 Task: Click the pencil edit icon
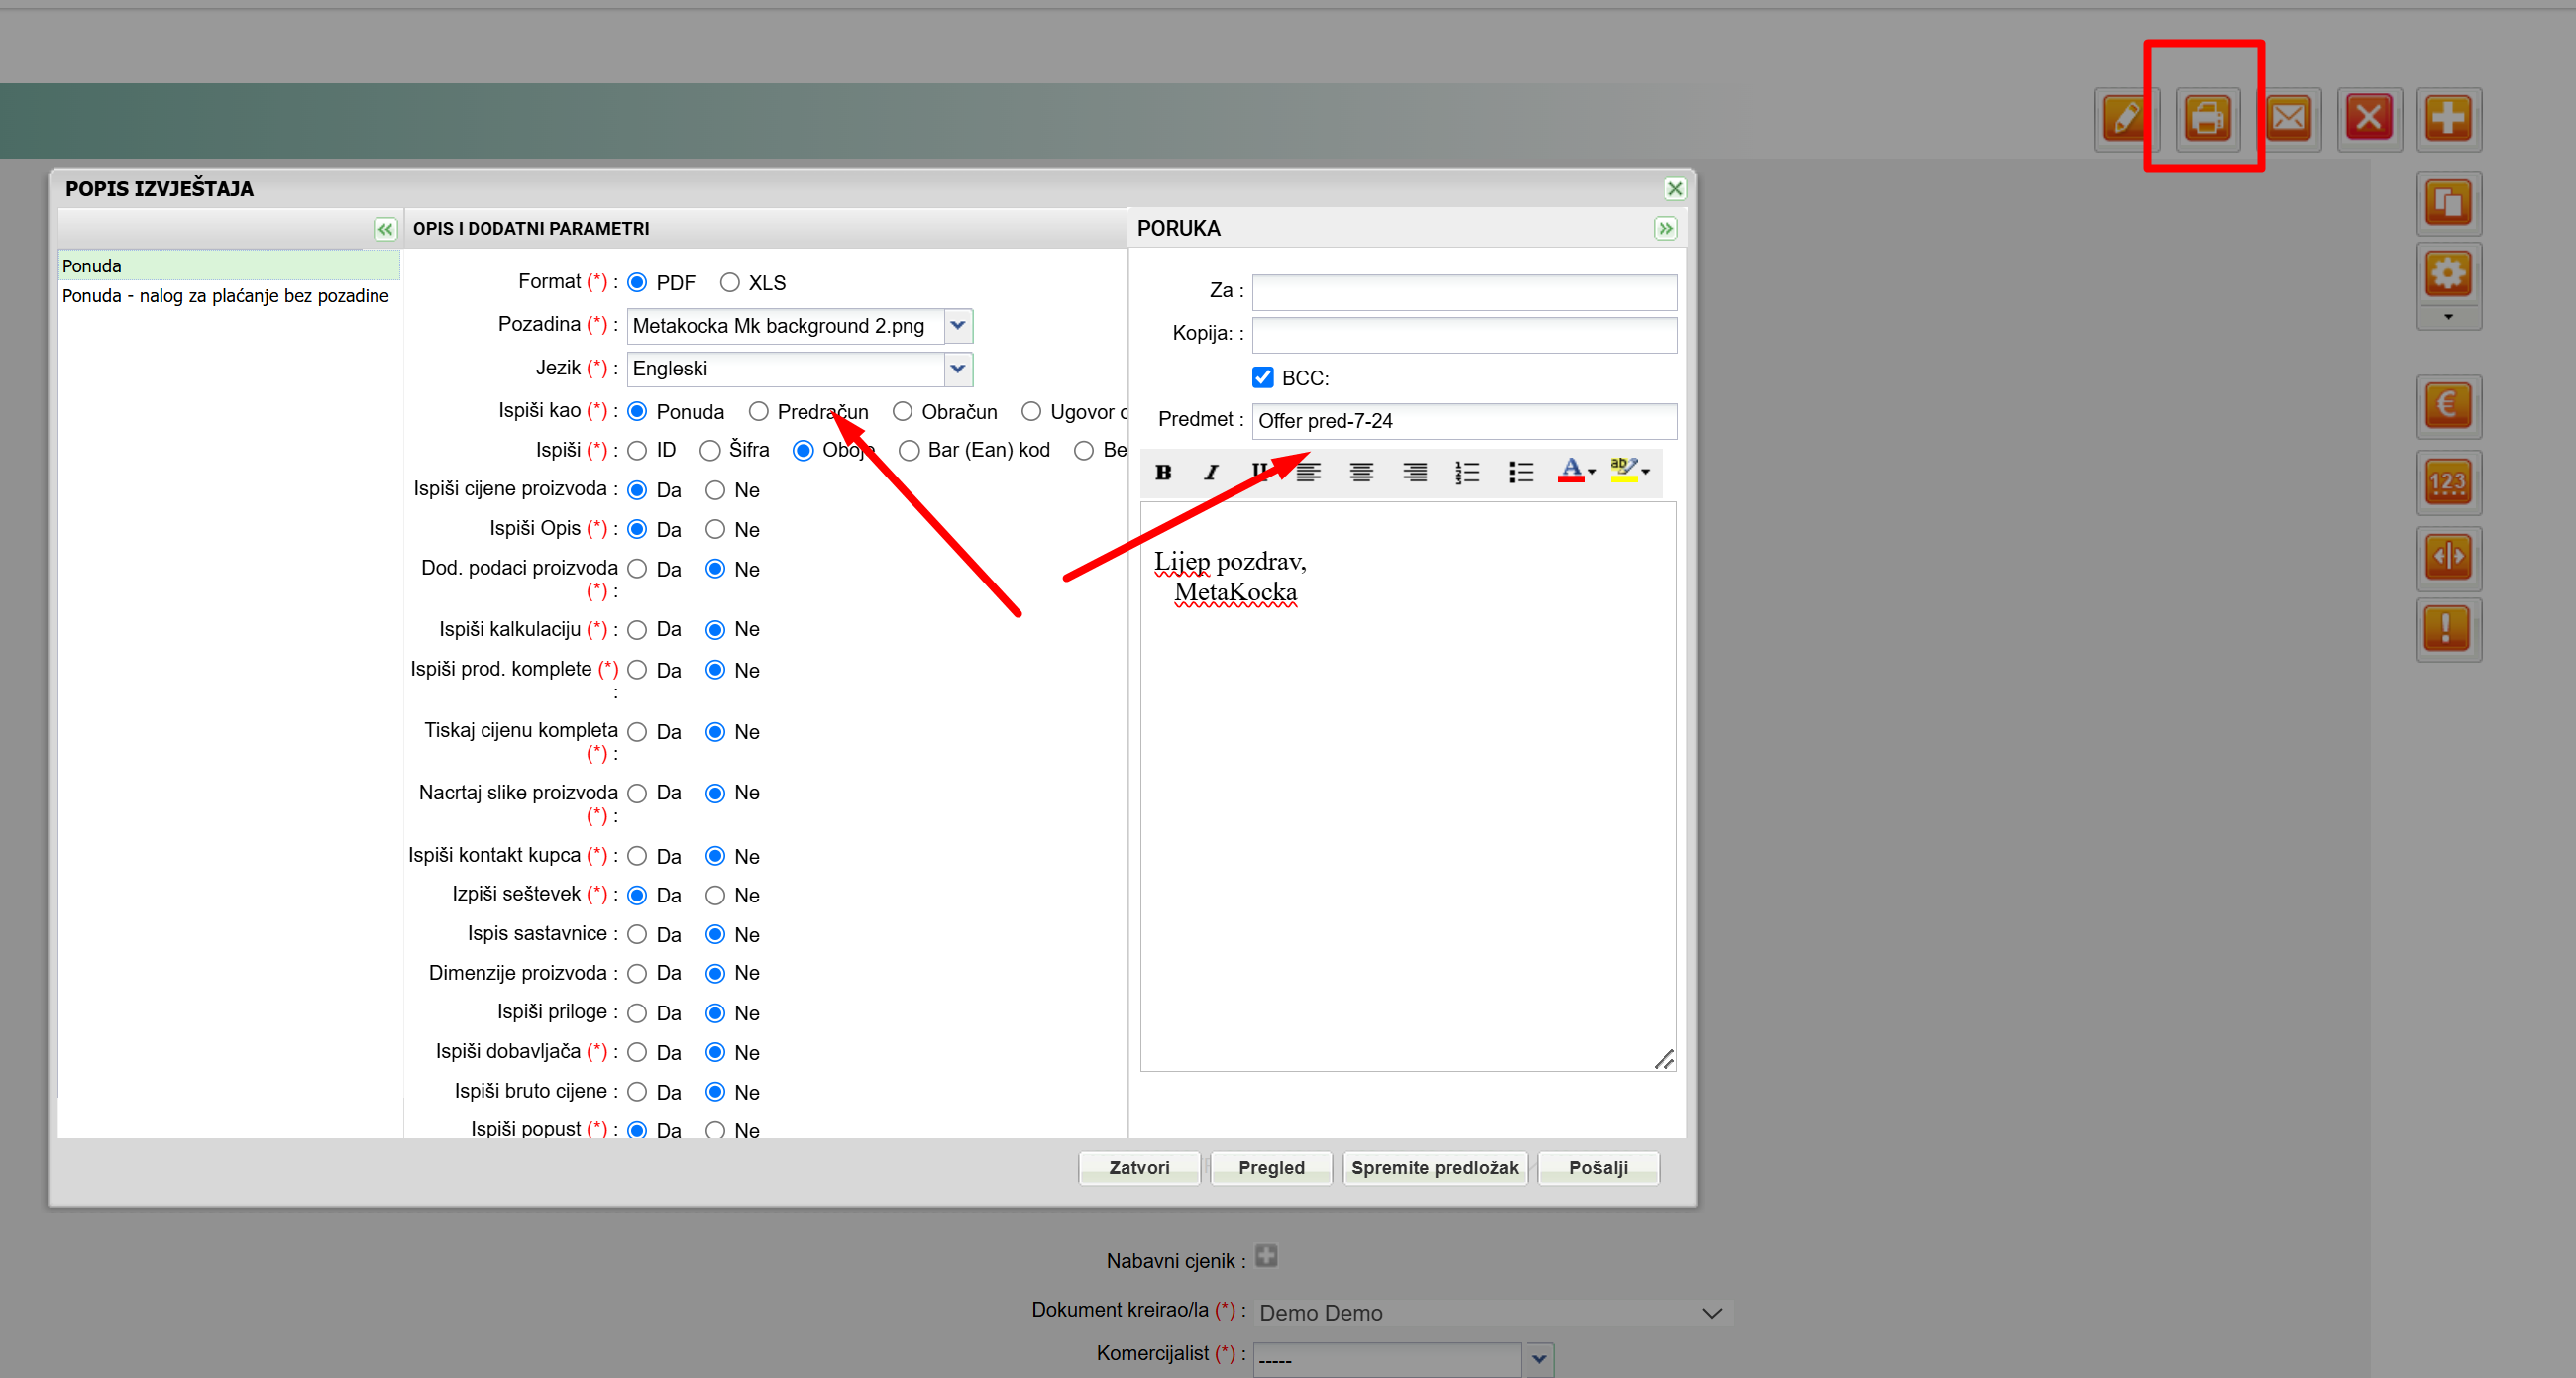pos(2125,118)
